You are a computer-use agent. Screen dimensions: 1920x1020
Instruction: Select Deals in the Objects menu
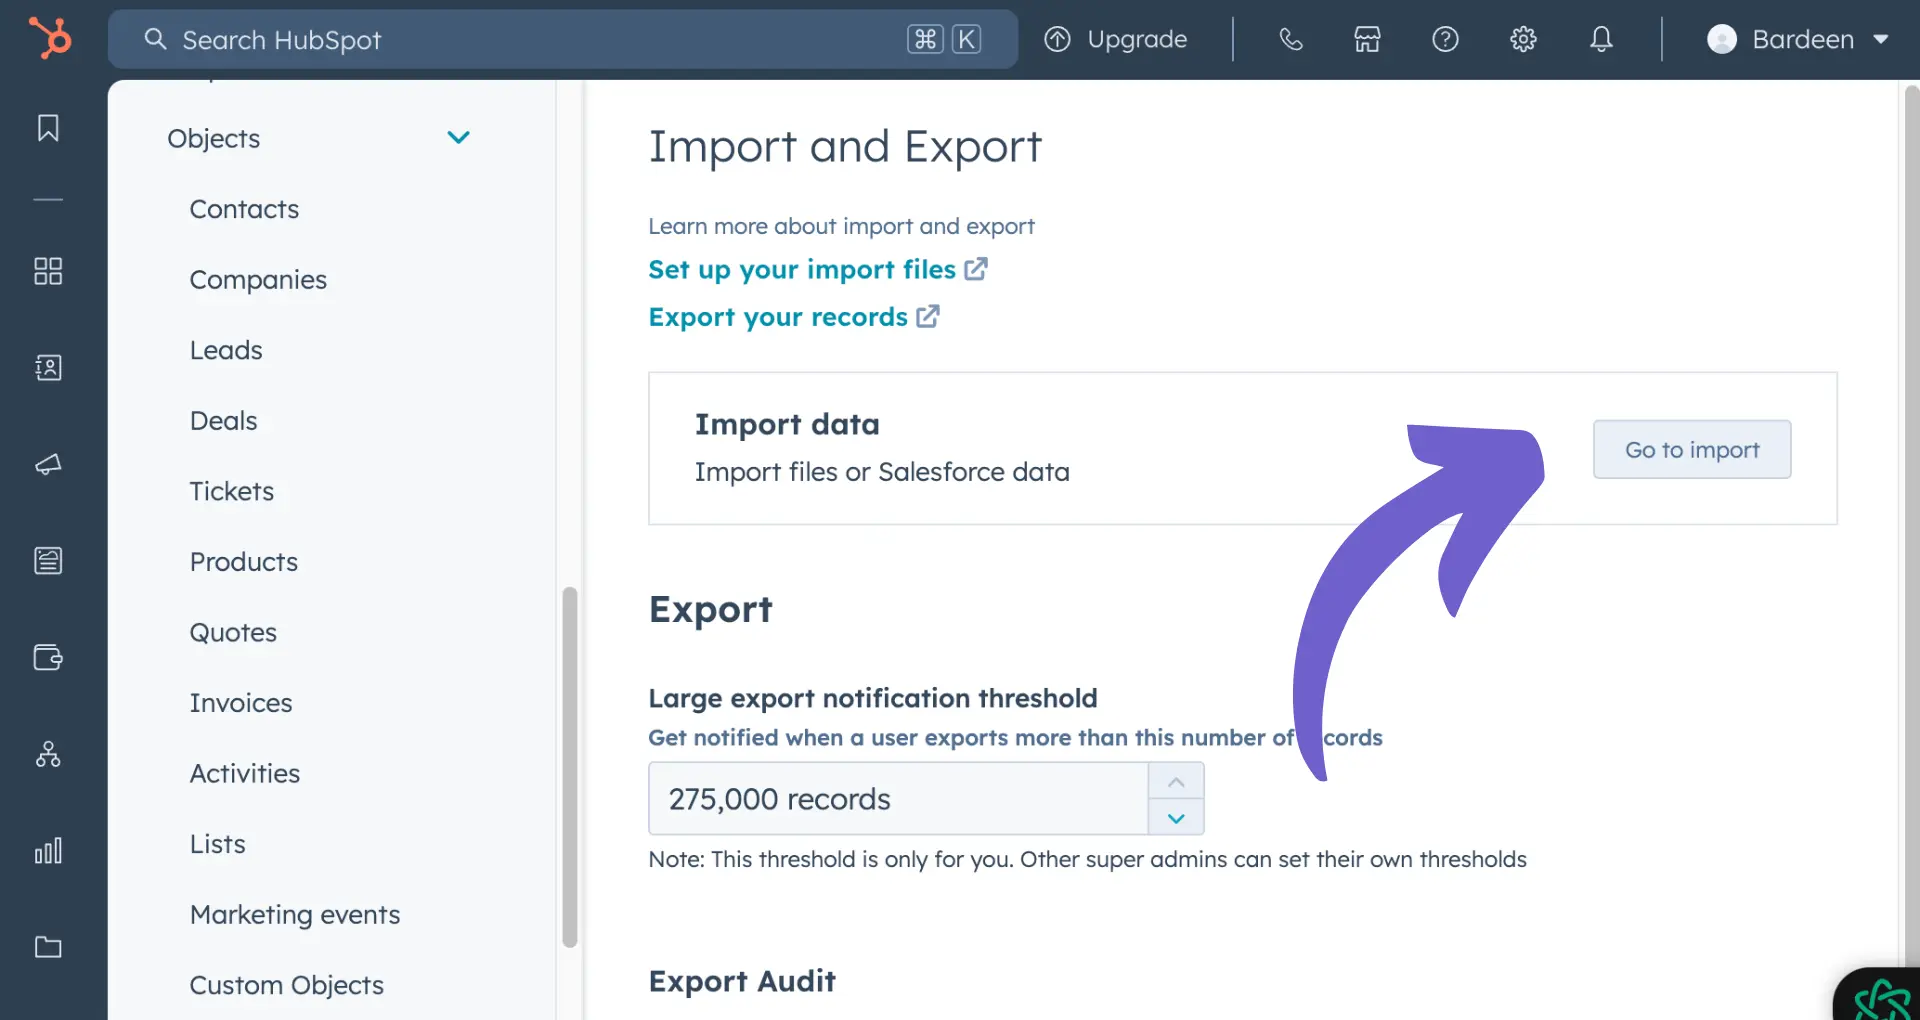click(223, 421)
